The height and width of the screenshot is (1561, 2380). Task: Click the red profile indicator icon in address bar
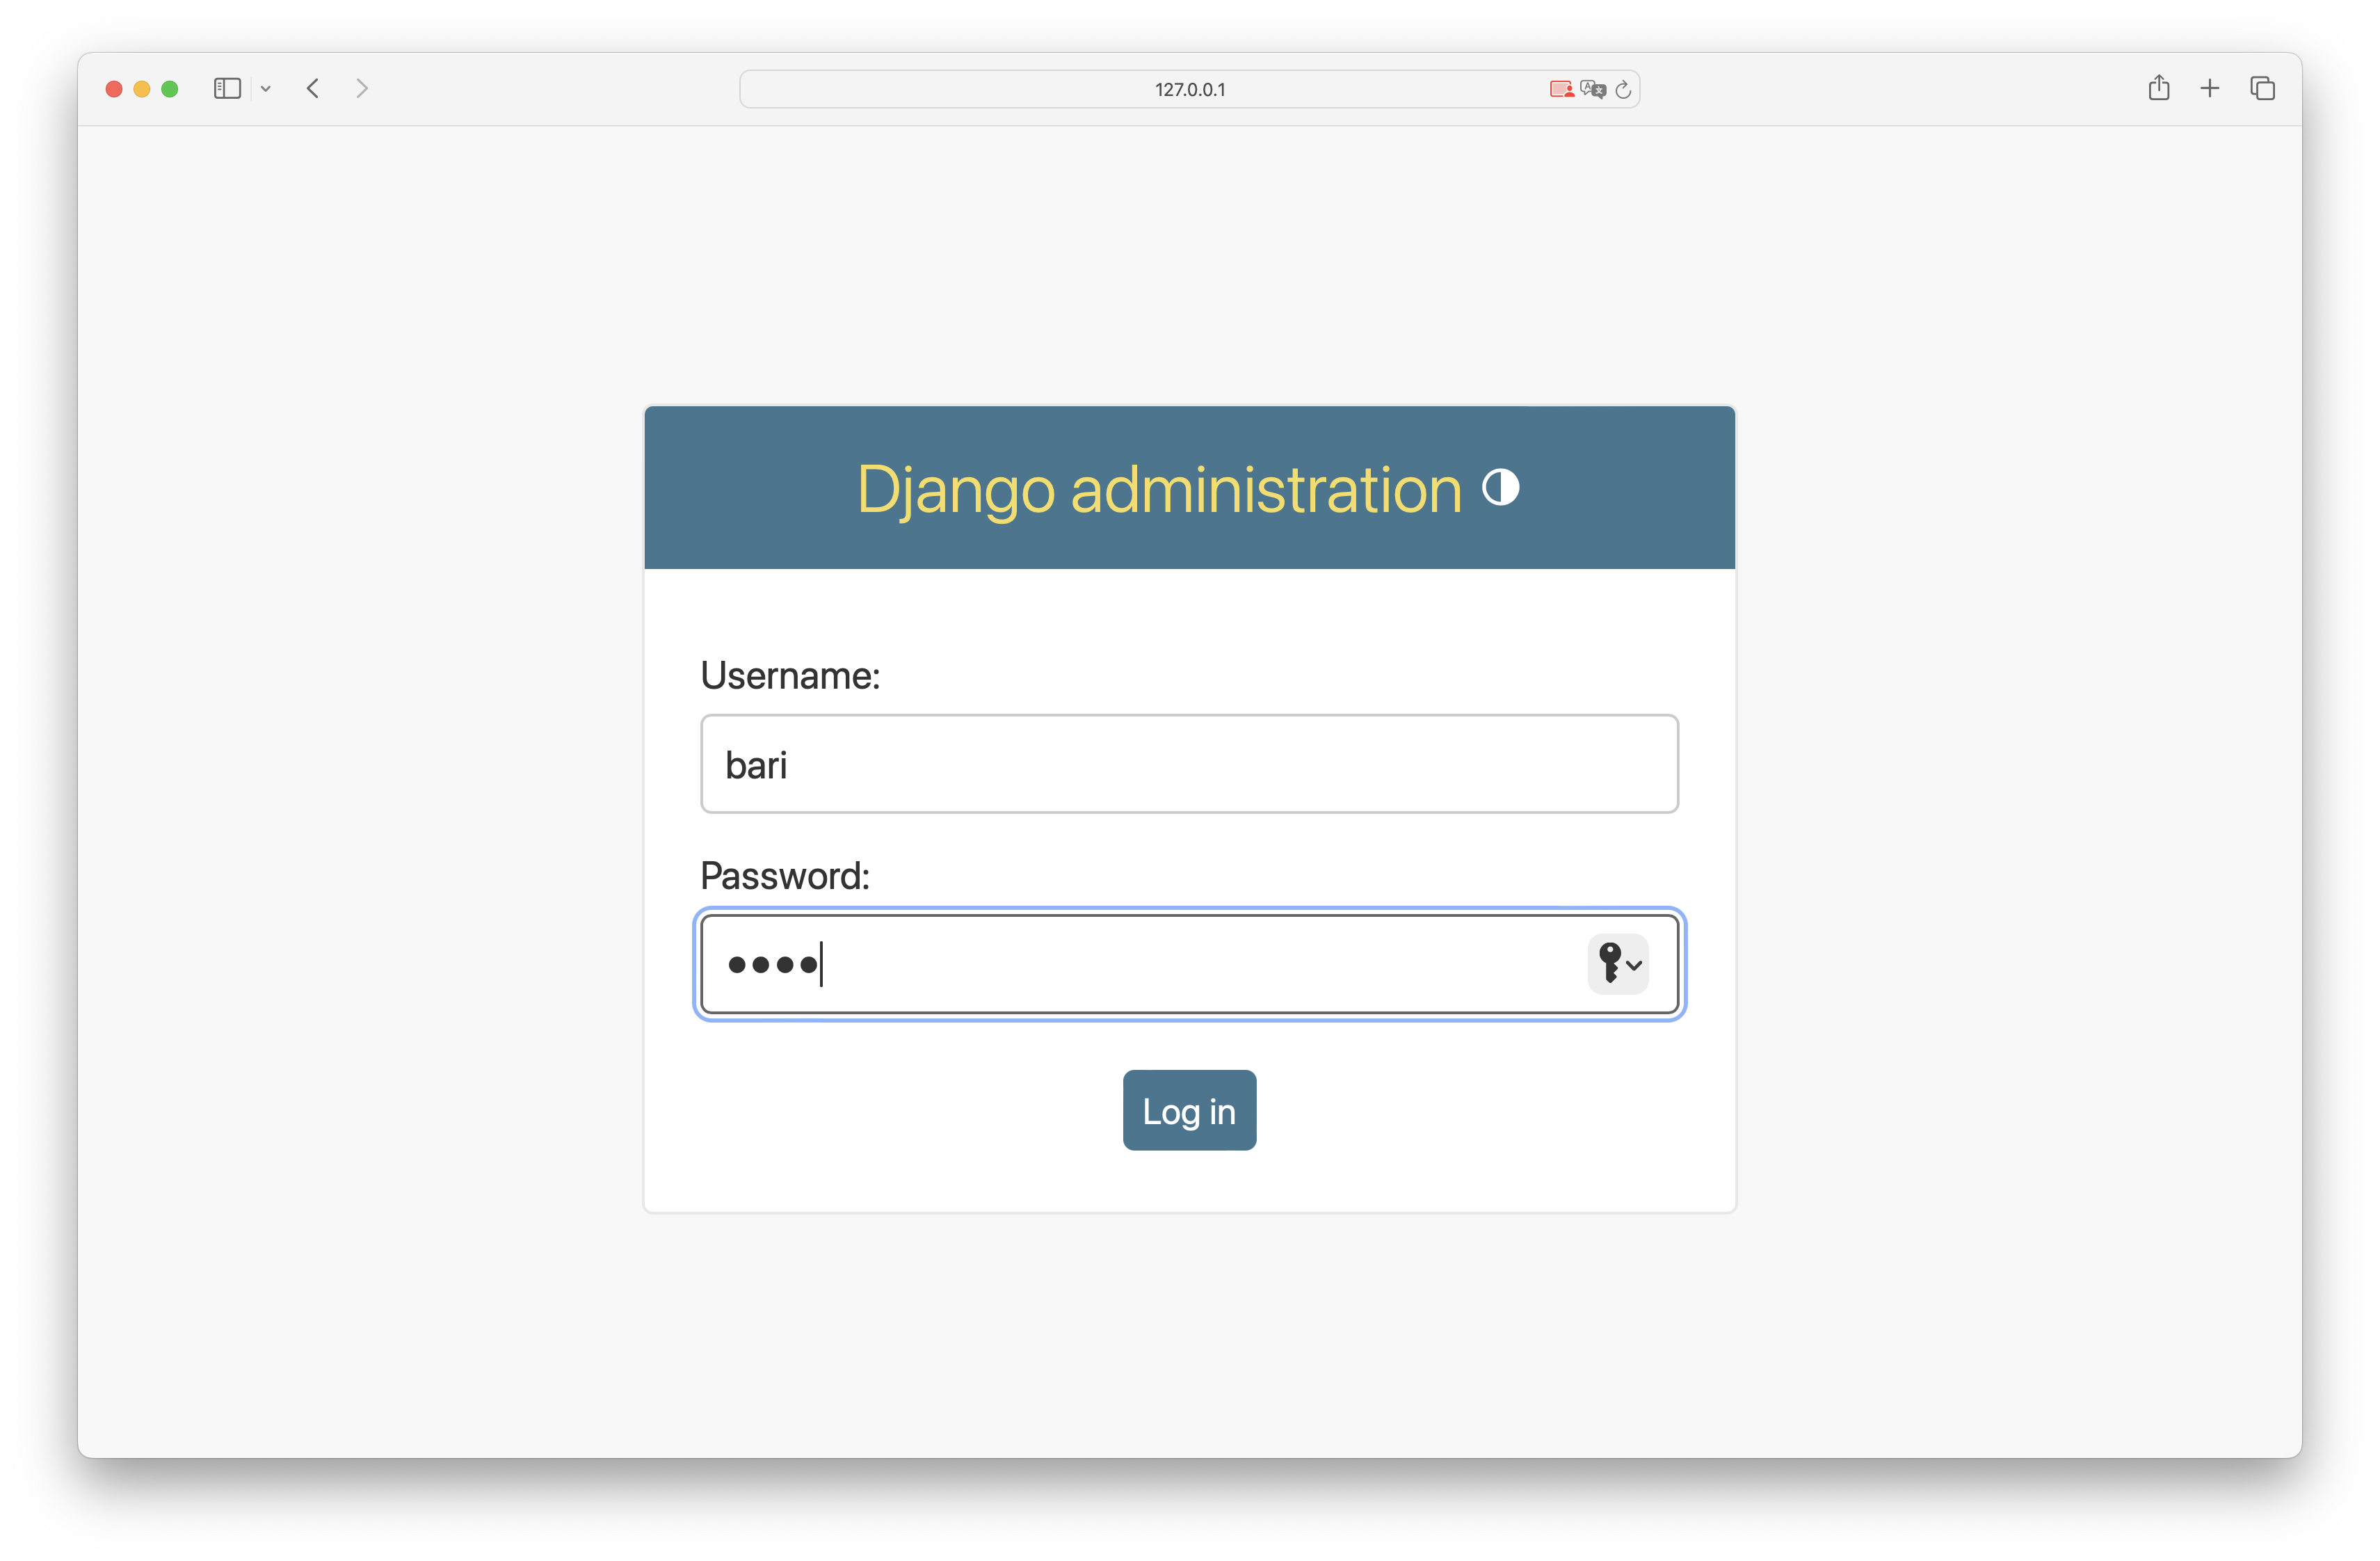coord(1561,90)
